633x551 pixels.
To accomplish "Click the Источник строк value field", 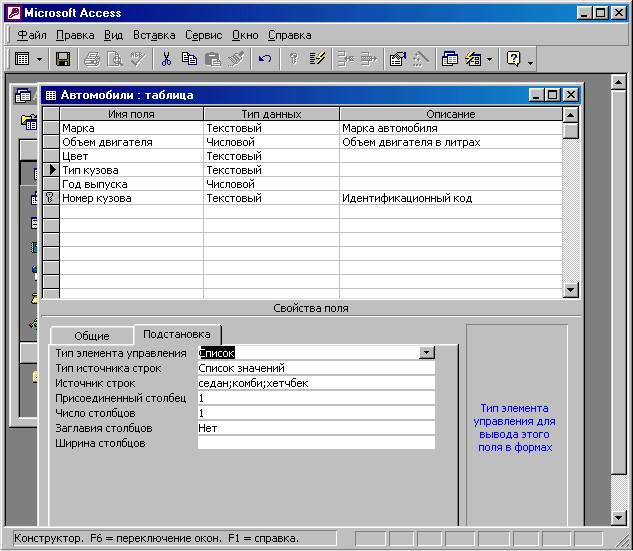I will [x=316, y=383].
